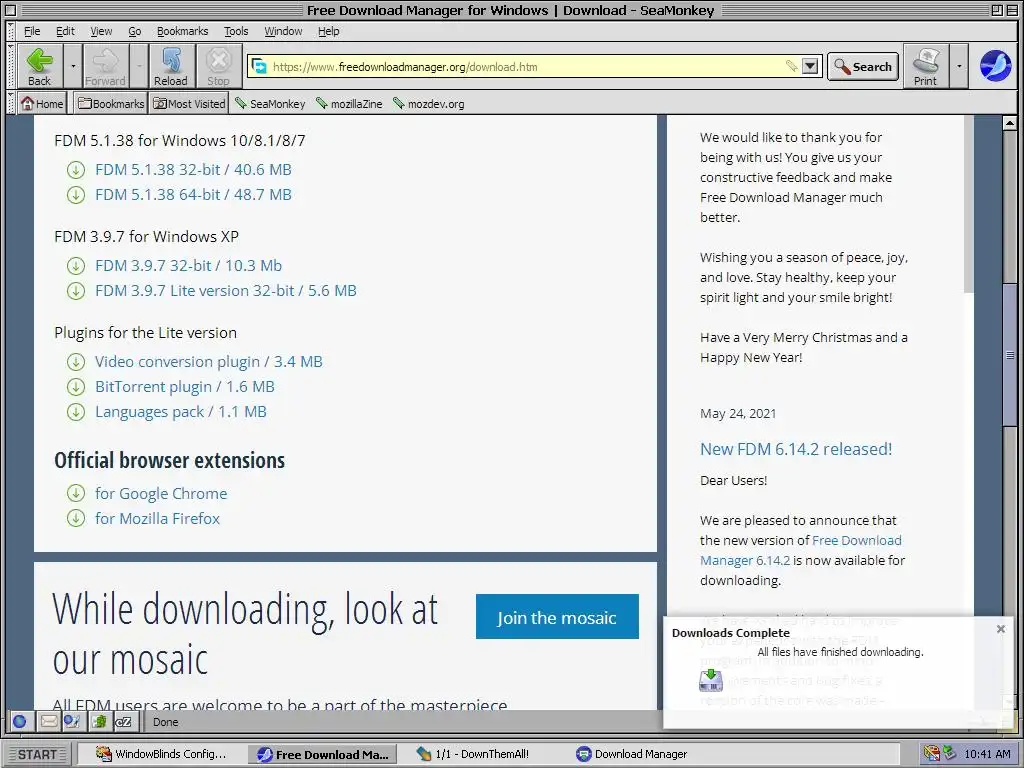Click the download arrow beside Languages pack
1024x768 pixels.
click(76, 412)
